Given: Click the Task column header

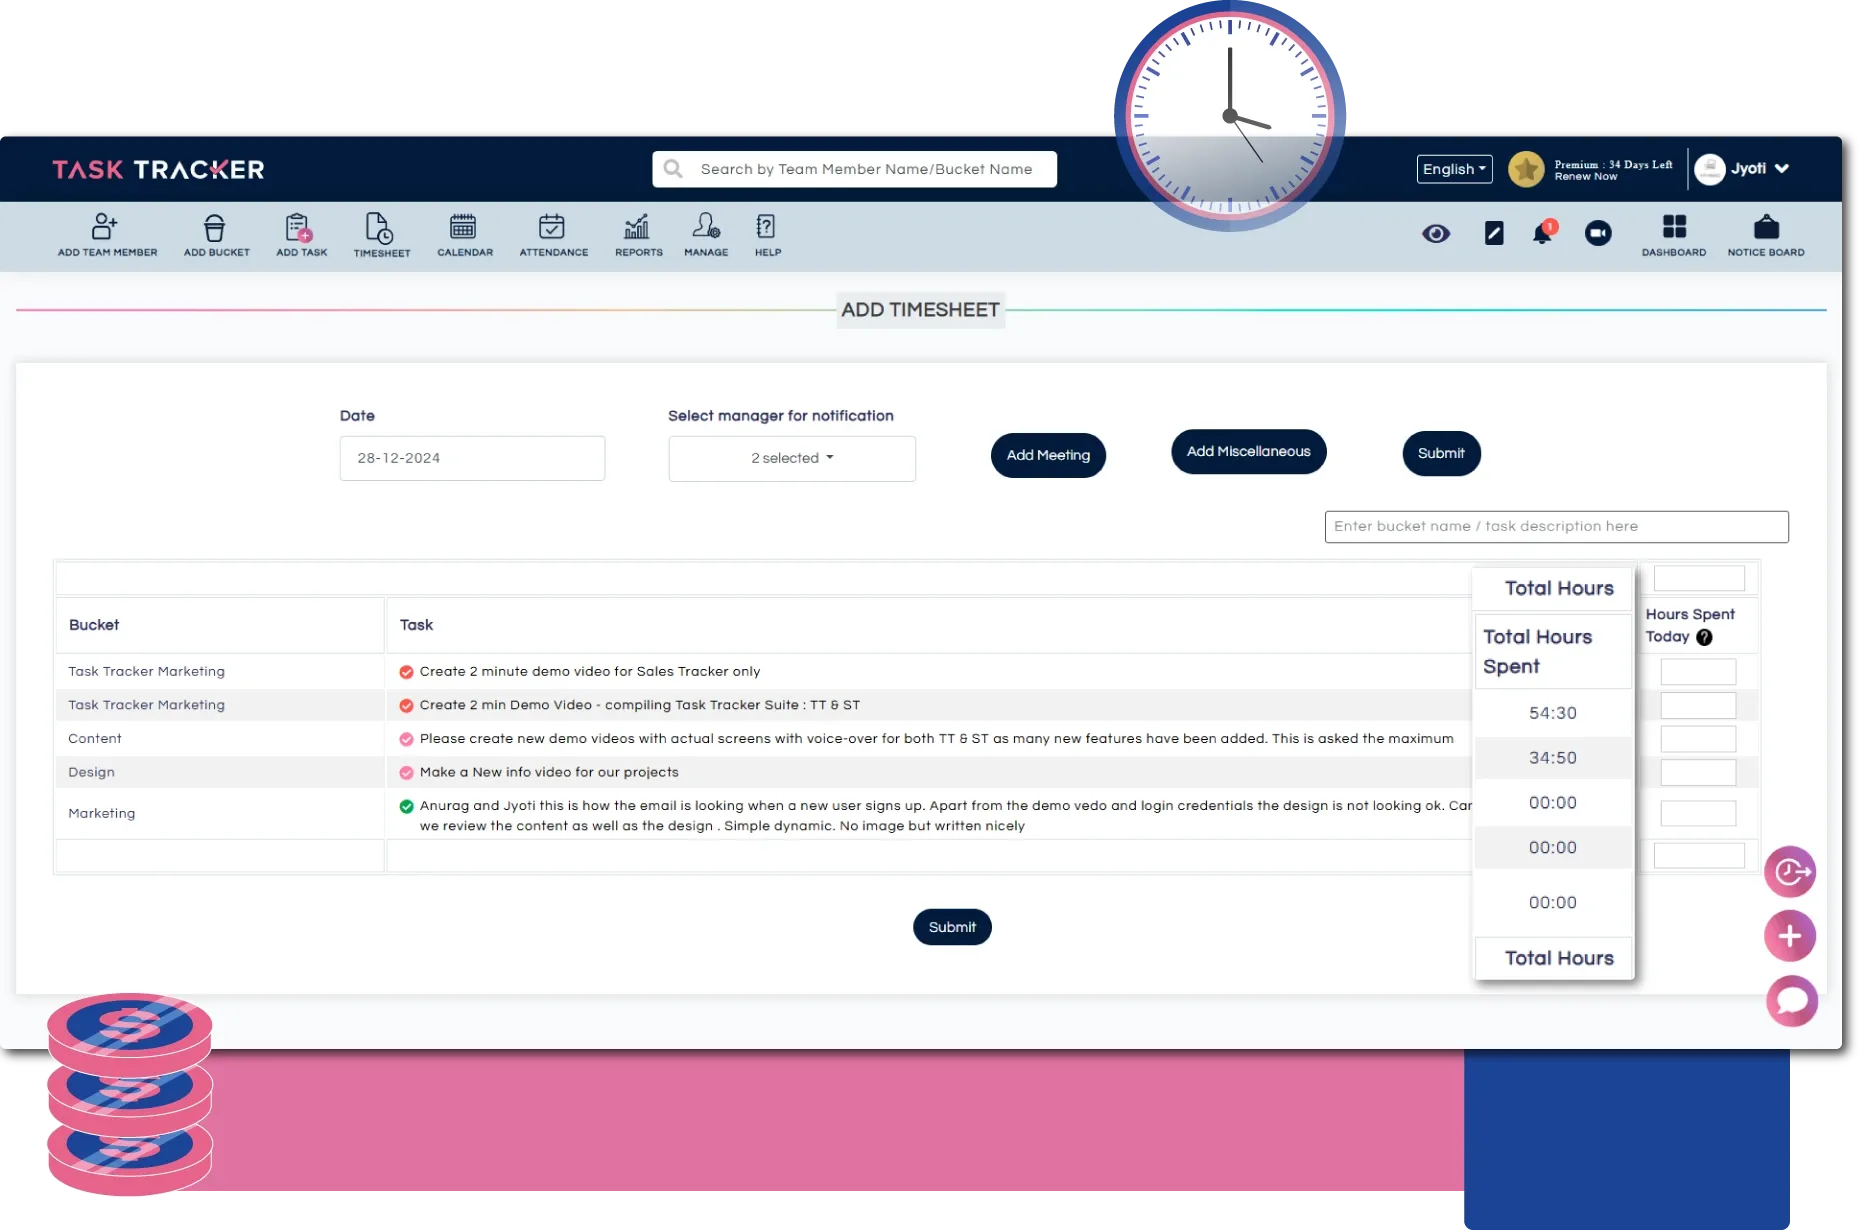Looking at the screenshot, I should (x=416, y=625).
